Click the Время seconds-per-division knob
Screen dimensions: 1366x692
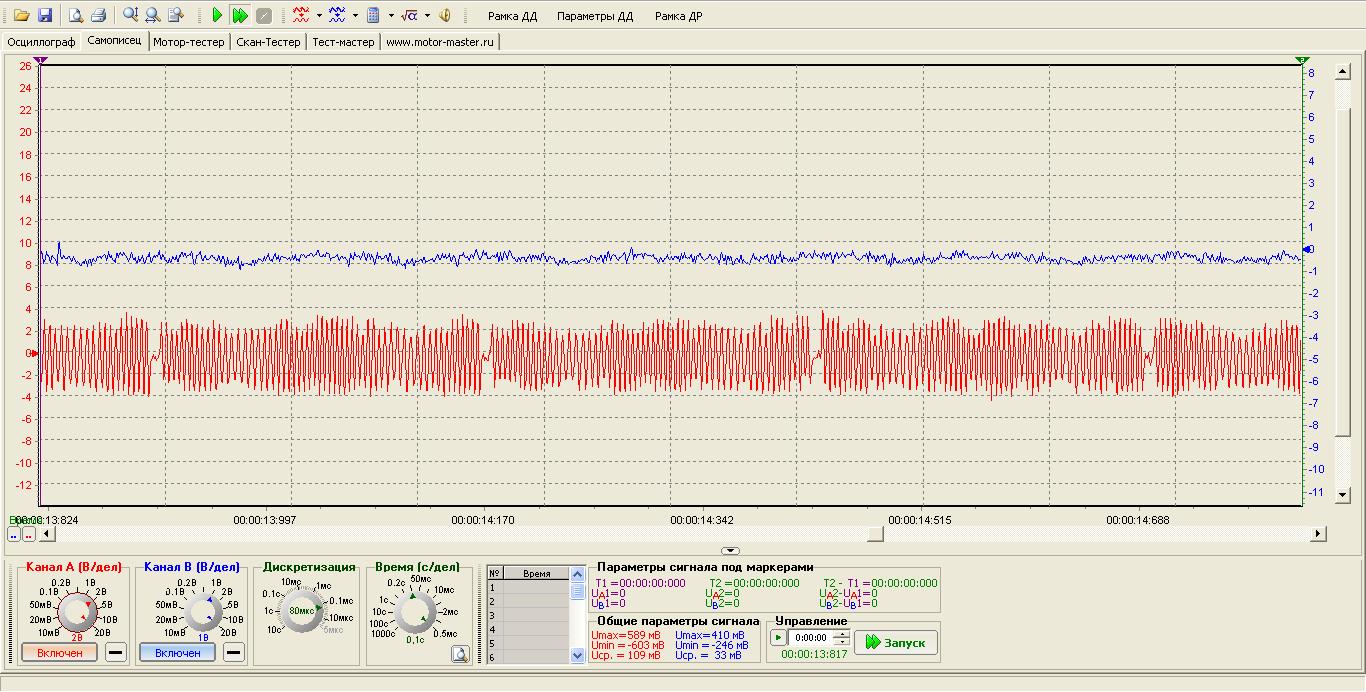coord(413,610)
